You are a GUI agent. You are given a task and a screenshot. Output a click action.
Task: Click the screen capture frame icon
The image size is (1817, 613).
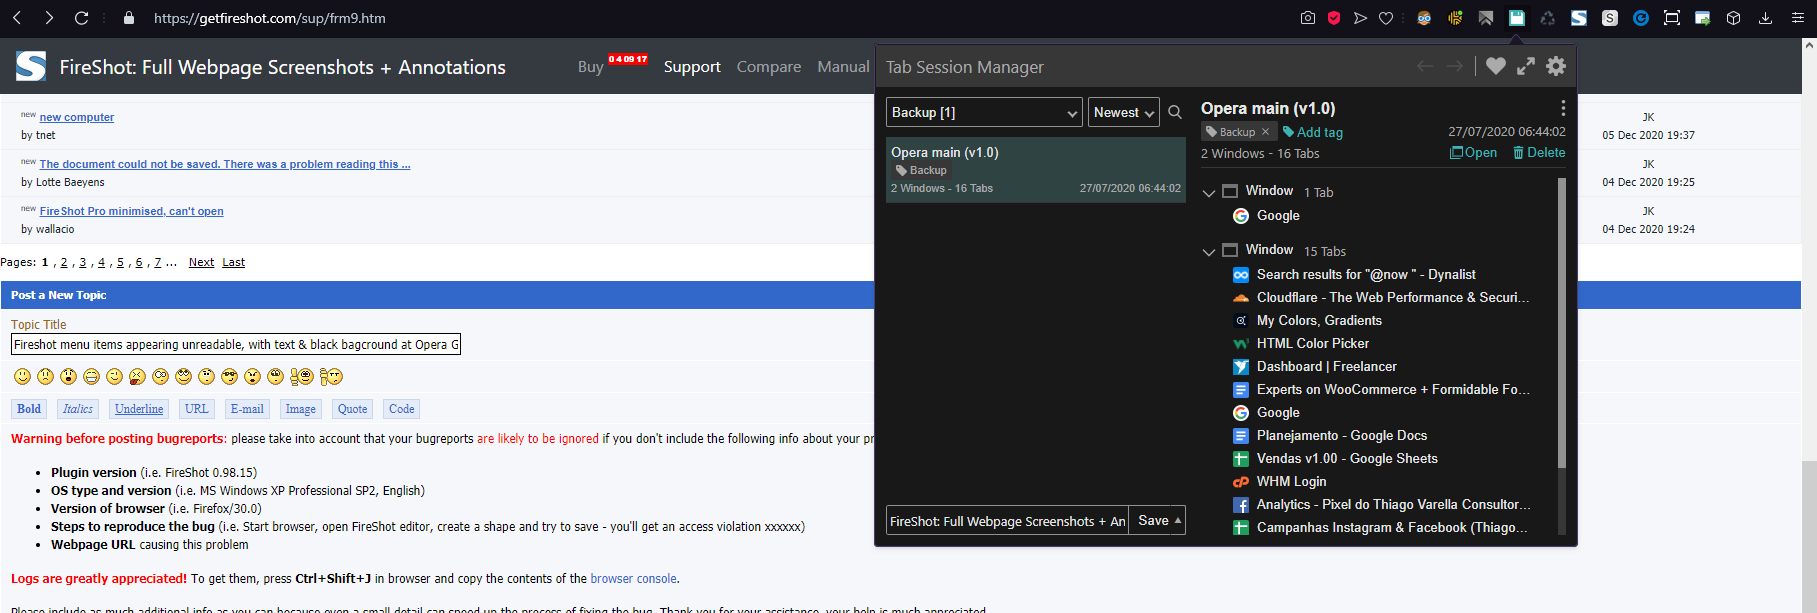[x=1672, y=18]
